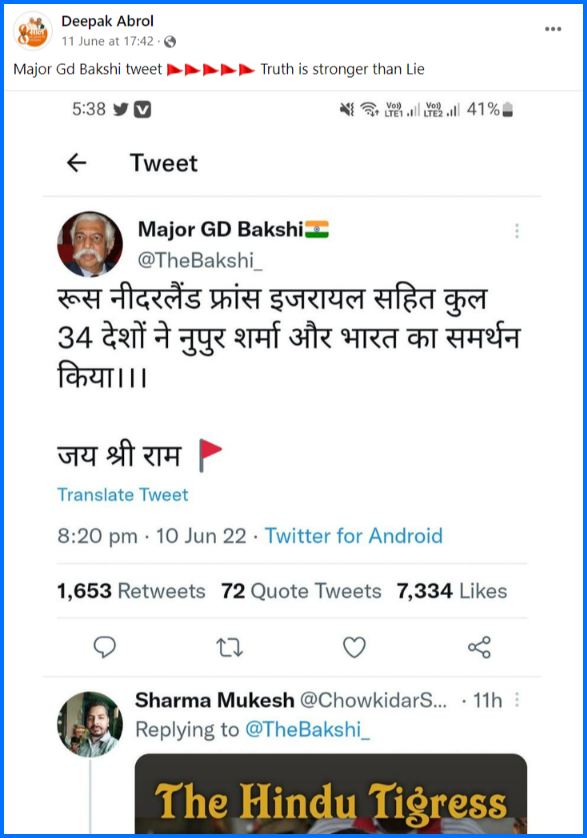Like the tweet with the heart icon
Screen dimensions: 587x838
(x=354, y=647)
